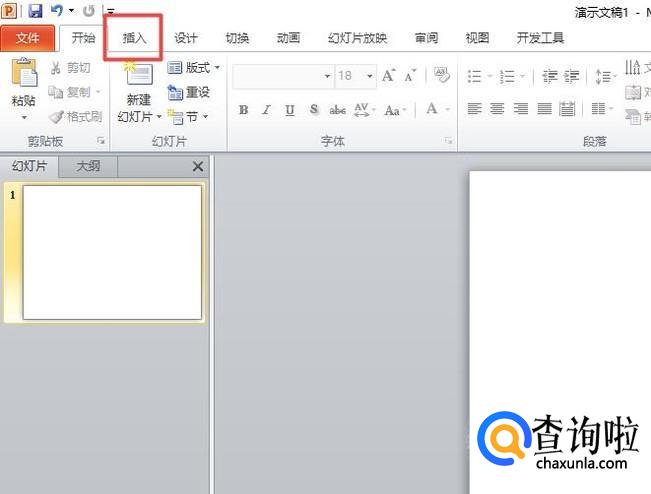The width and height of the screenshot is (651, 494).
Task: Toggle Italic formatting
Action: [266, 110]
